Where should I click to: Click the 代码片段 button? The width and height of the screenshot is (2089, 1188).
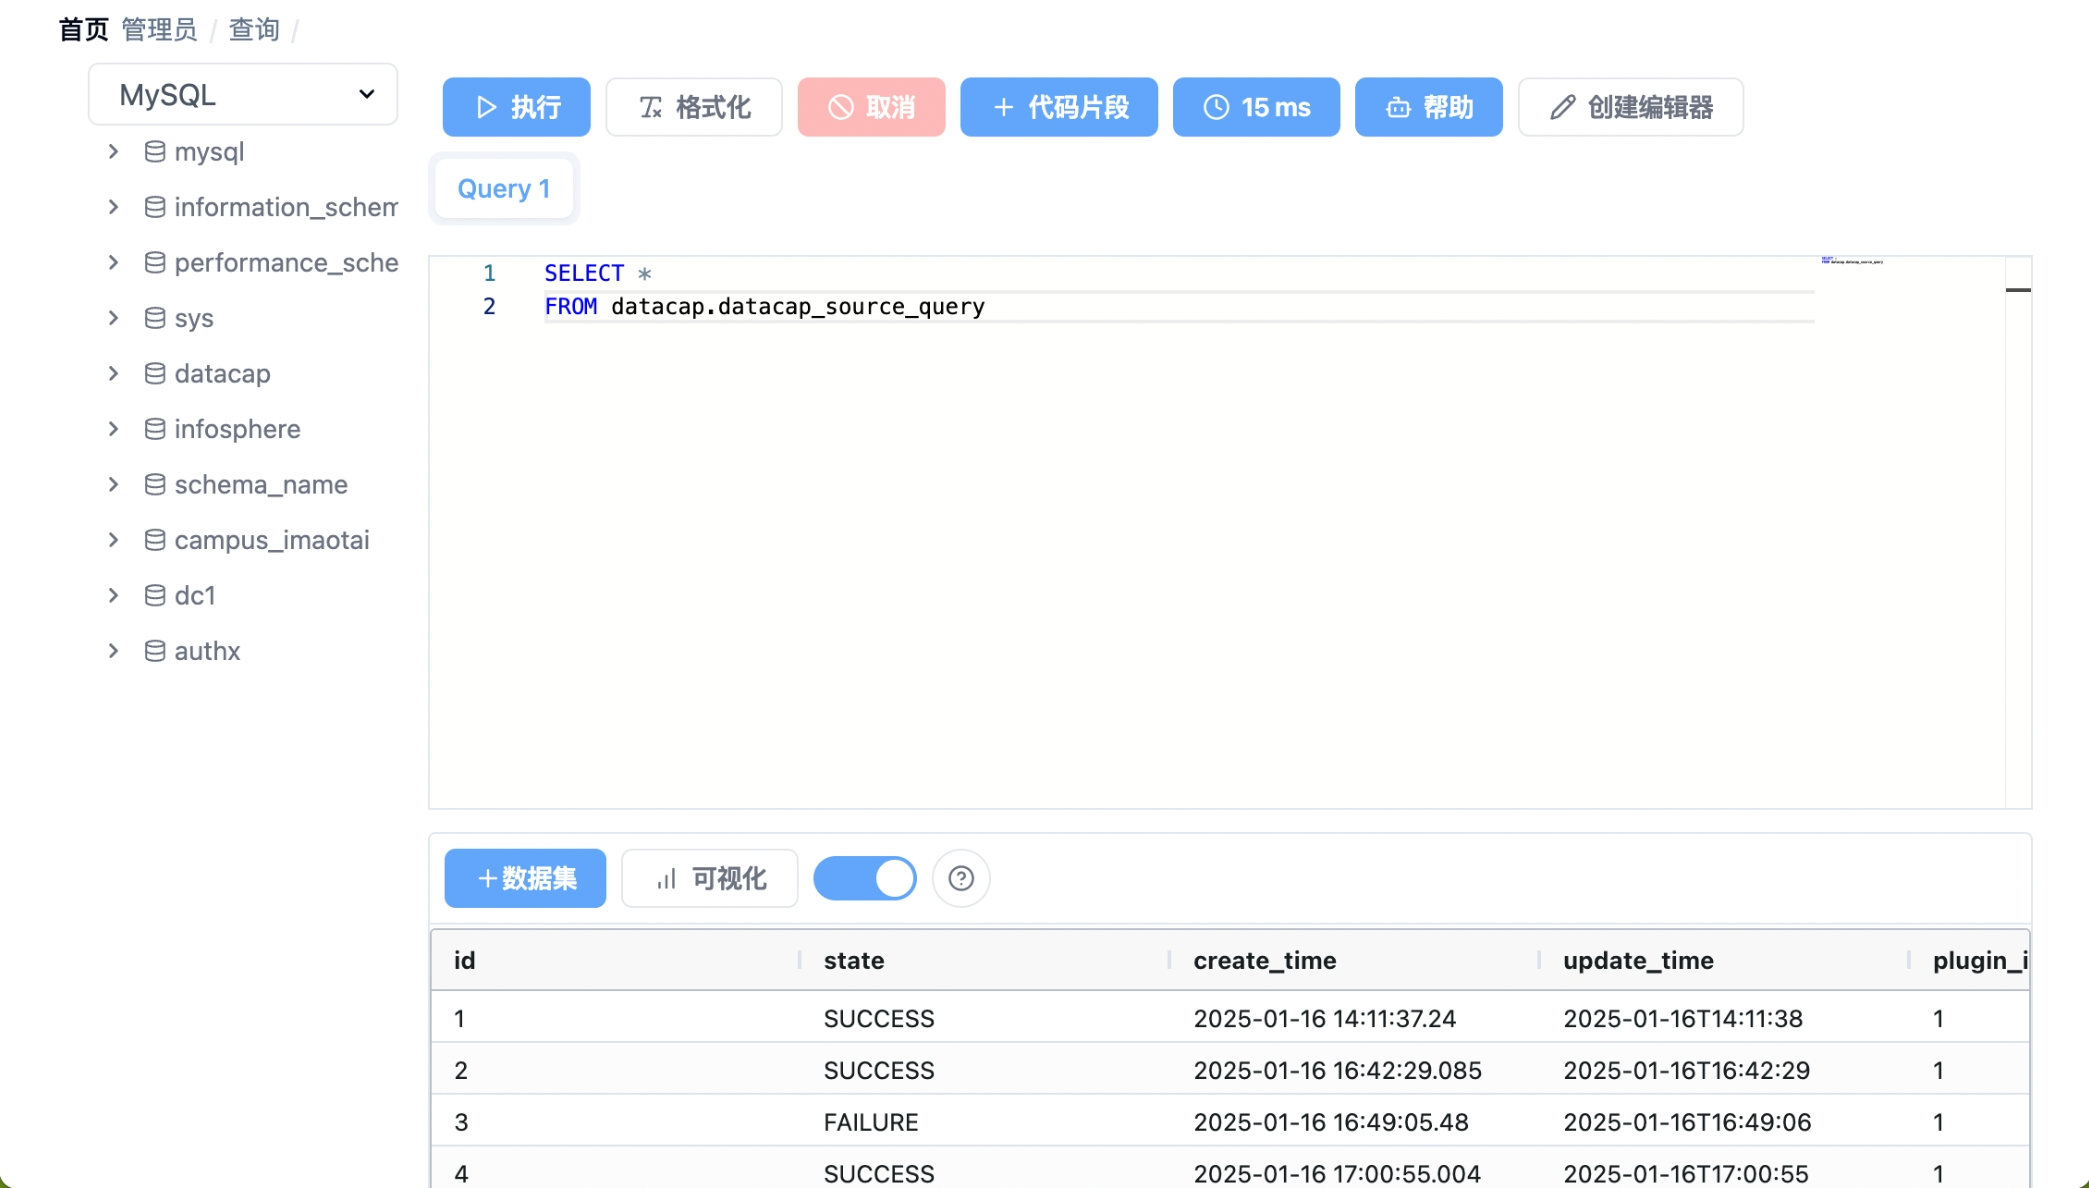click(1058, 107)
